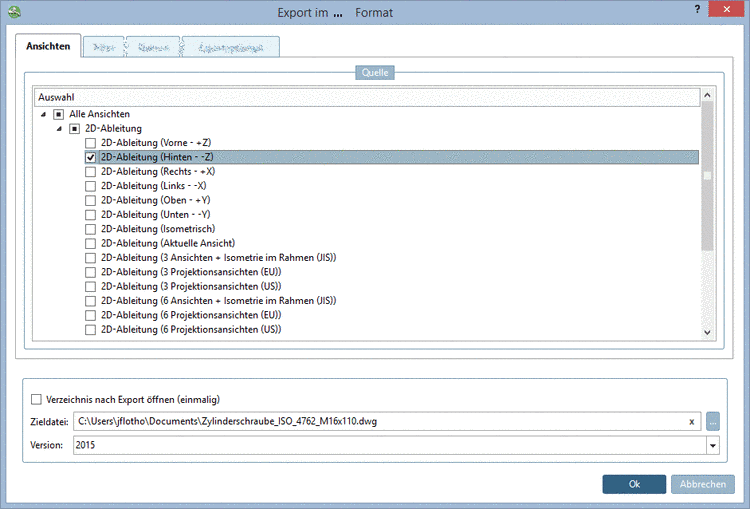Collapse the 2D-Ableitung tree node
The width and height of the screenshot is (750, 509).
click(59, 129)
